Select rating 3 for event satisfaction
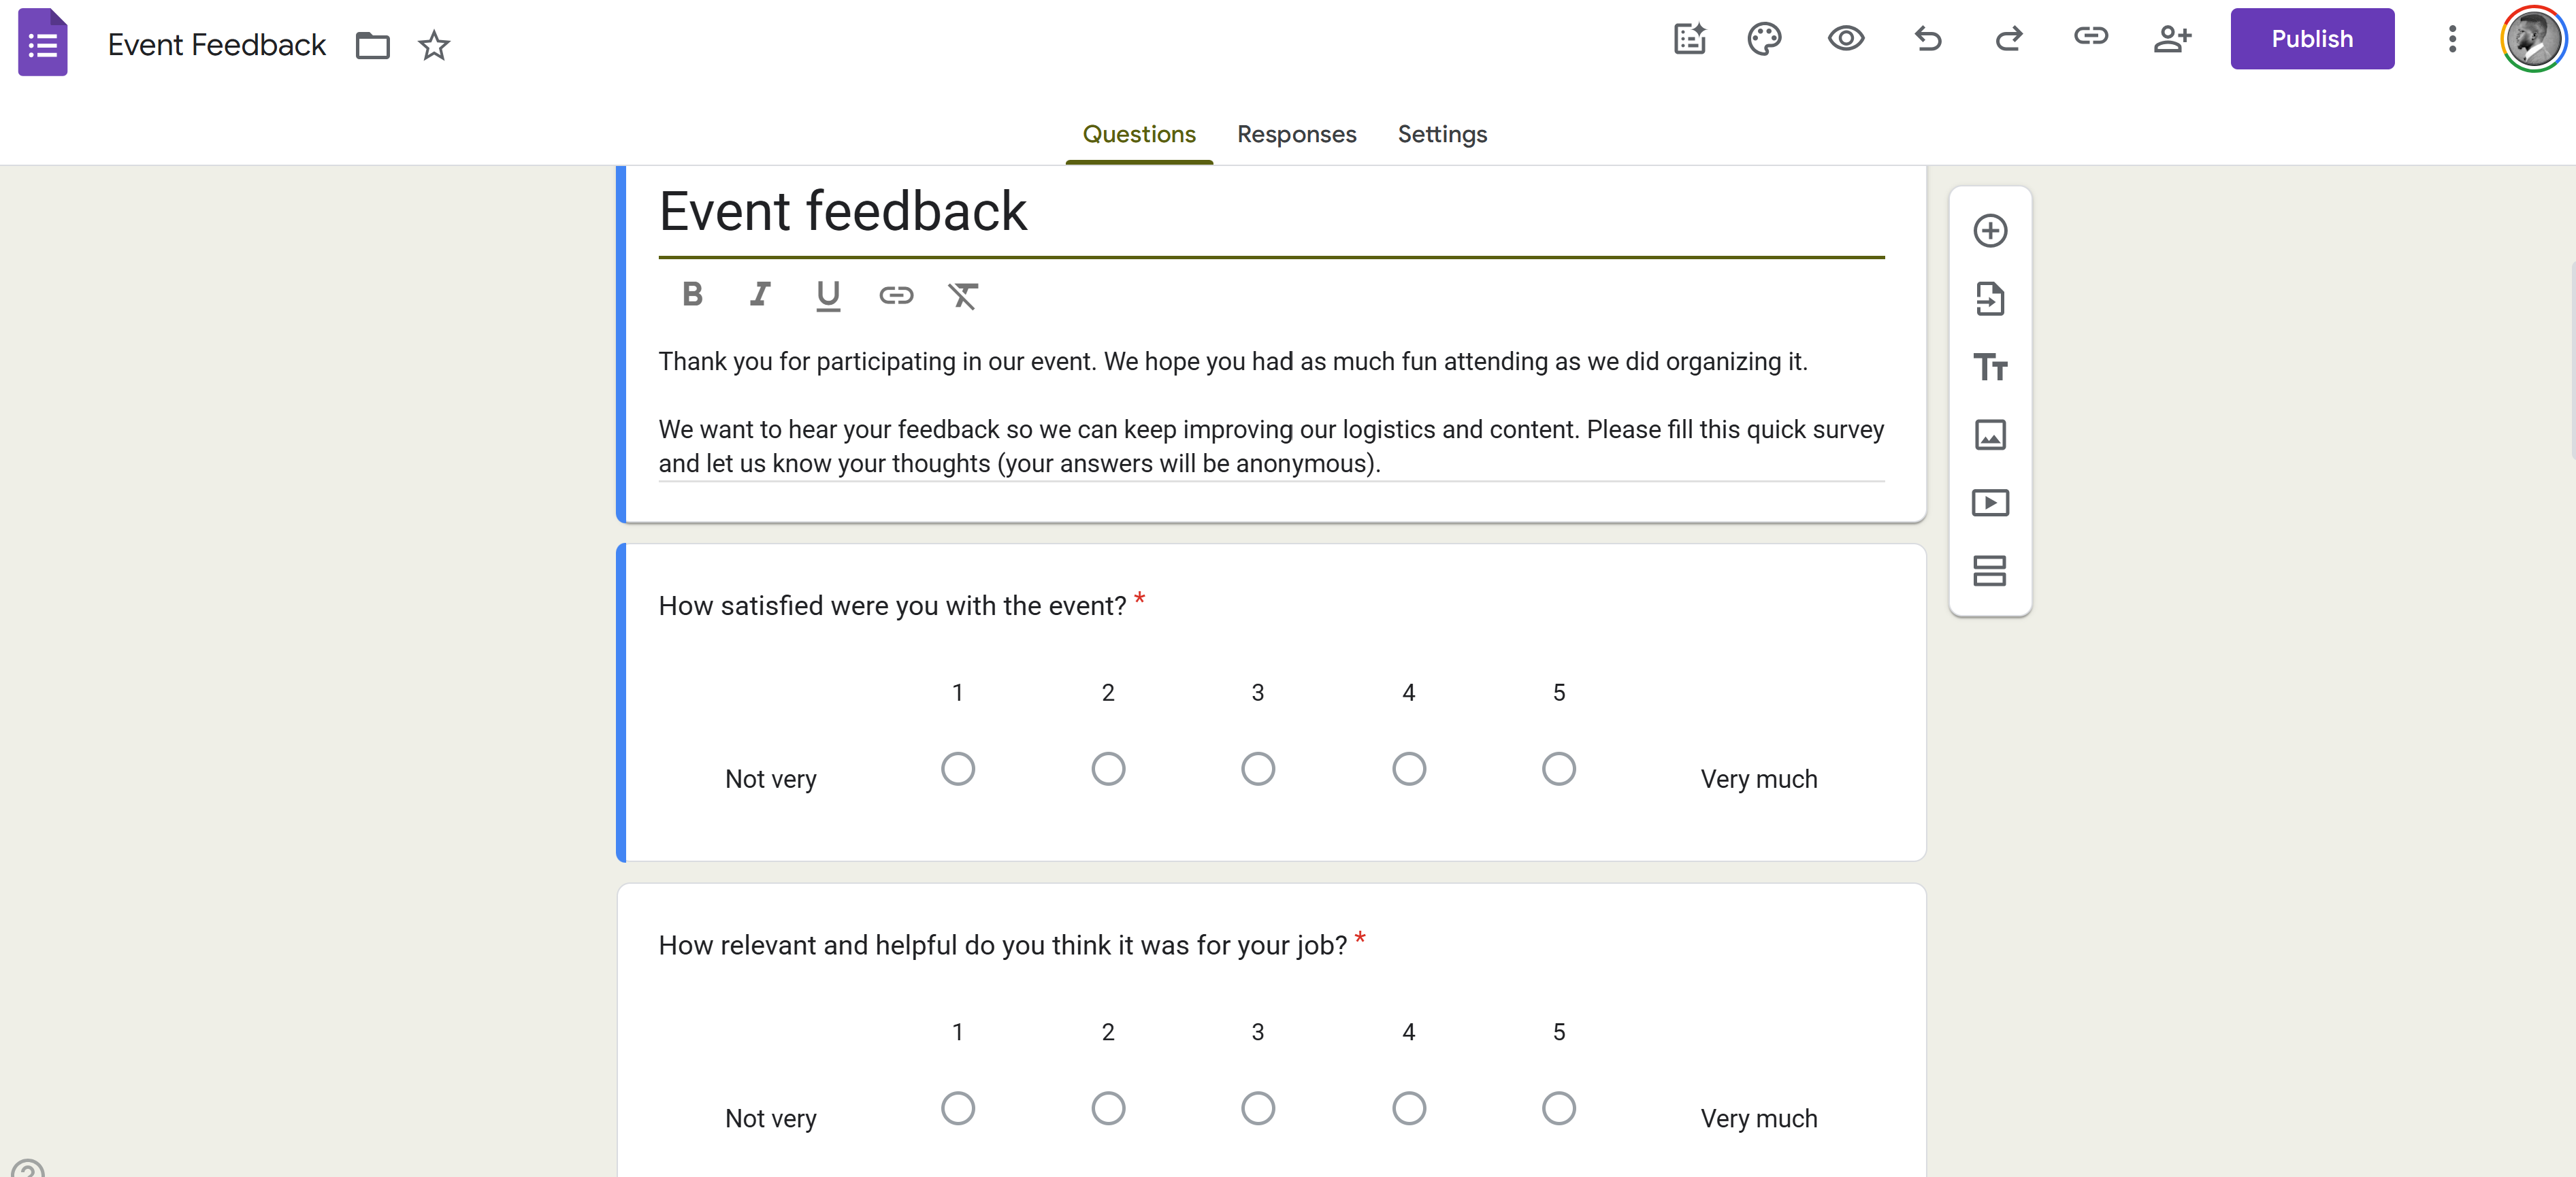 [x=1257, y=769]
